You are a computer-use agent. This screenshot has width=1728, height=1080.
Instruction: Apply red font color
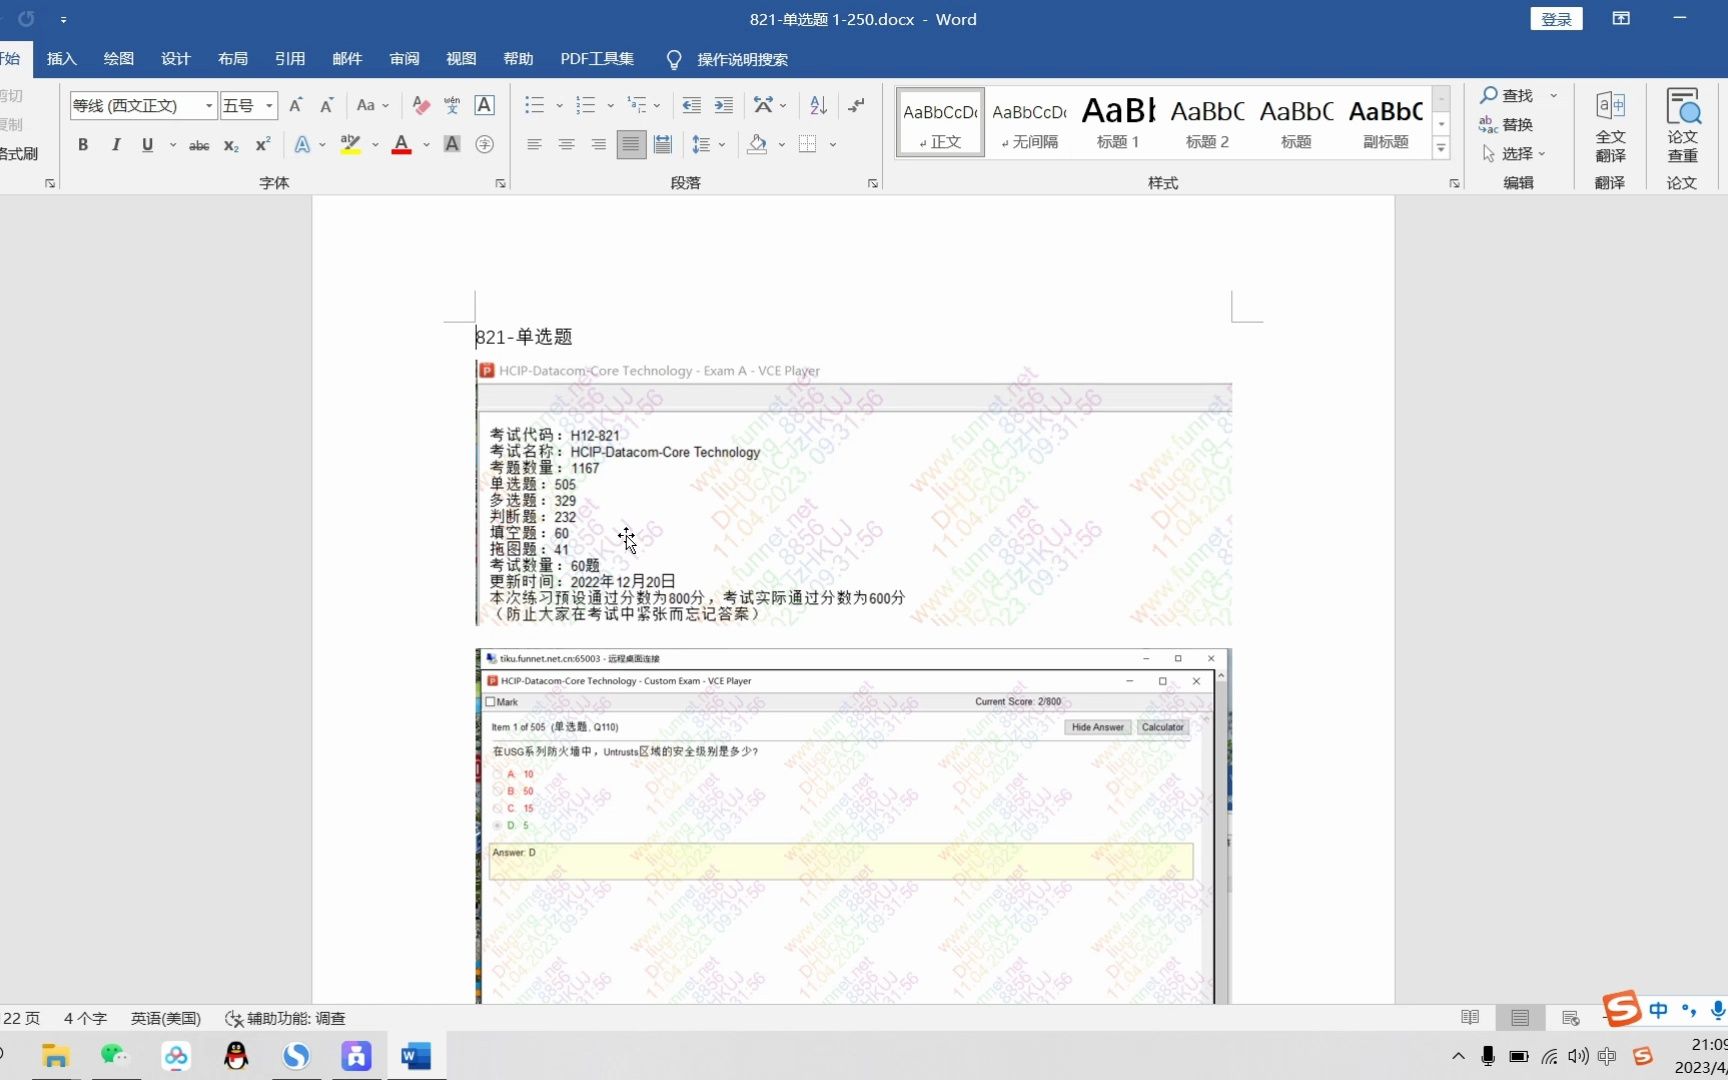point(402,145)
